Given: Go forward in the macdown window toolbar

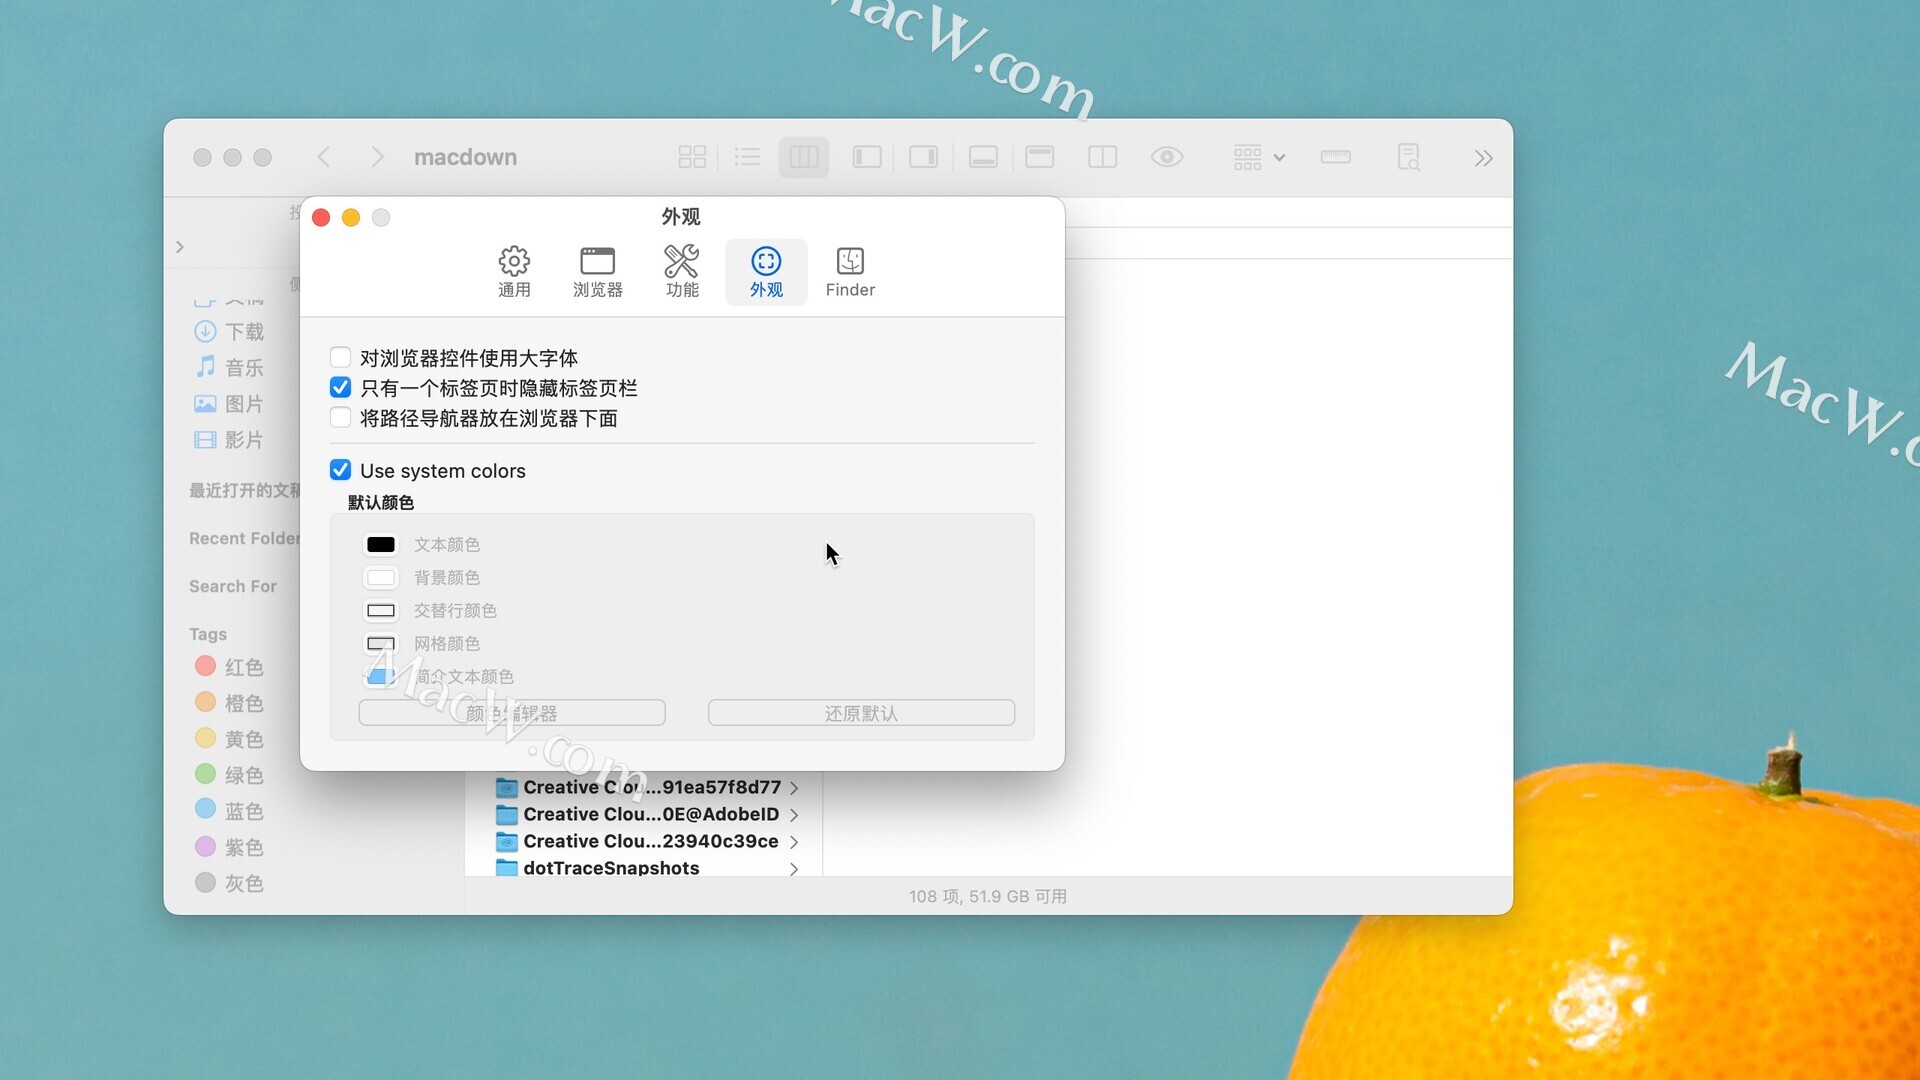Looking at the screenshot, I should pyautogui.click(x=377, y=157).
